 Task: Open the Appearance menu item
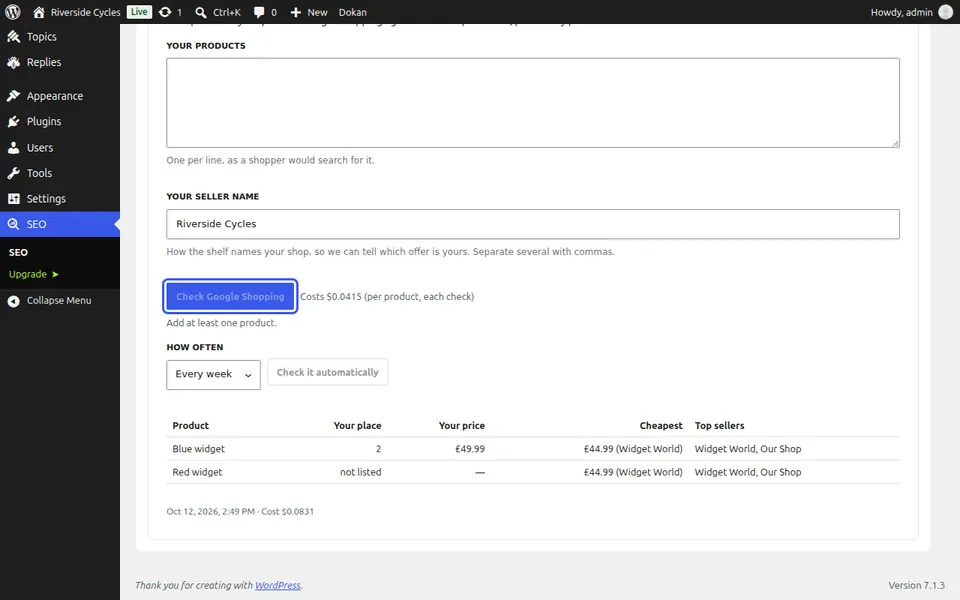tap(60, 96)
